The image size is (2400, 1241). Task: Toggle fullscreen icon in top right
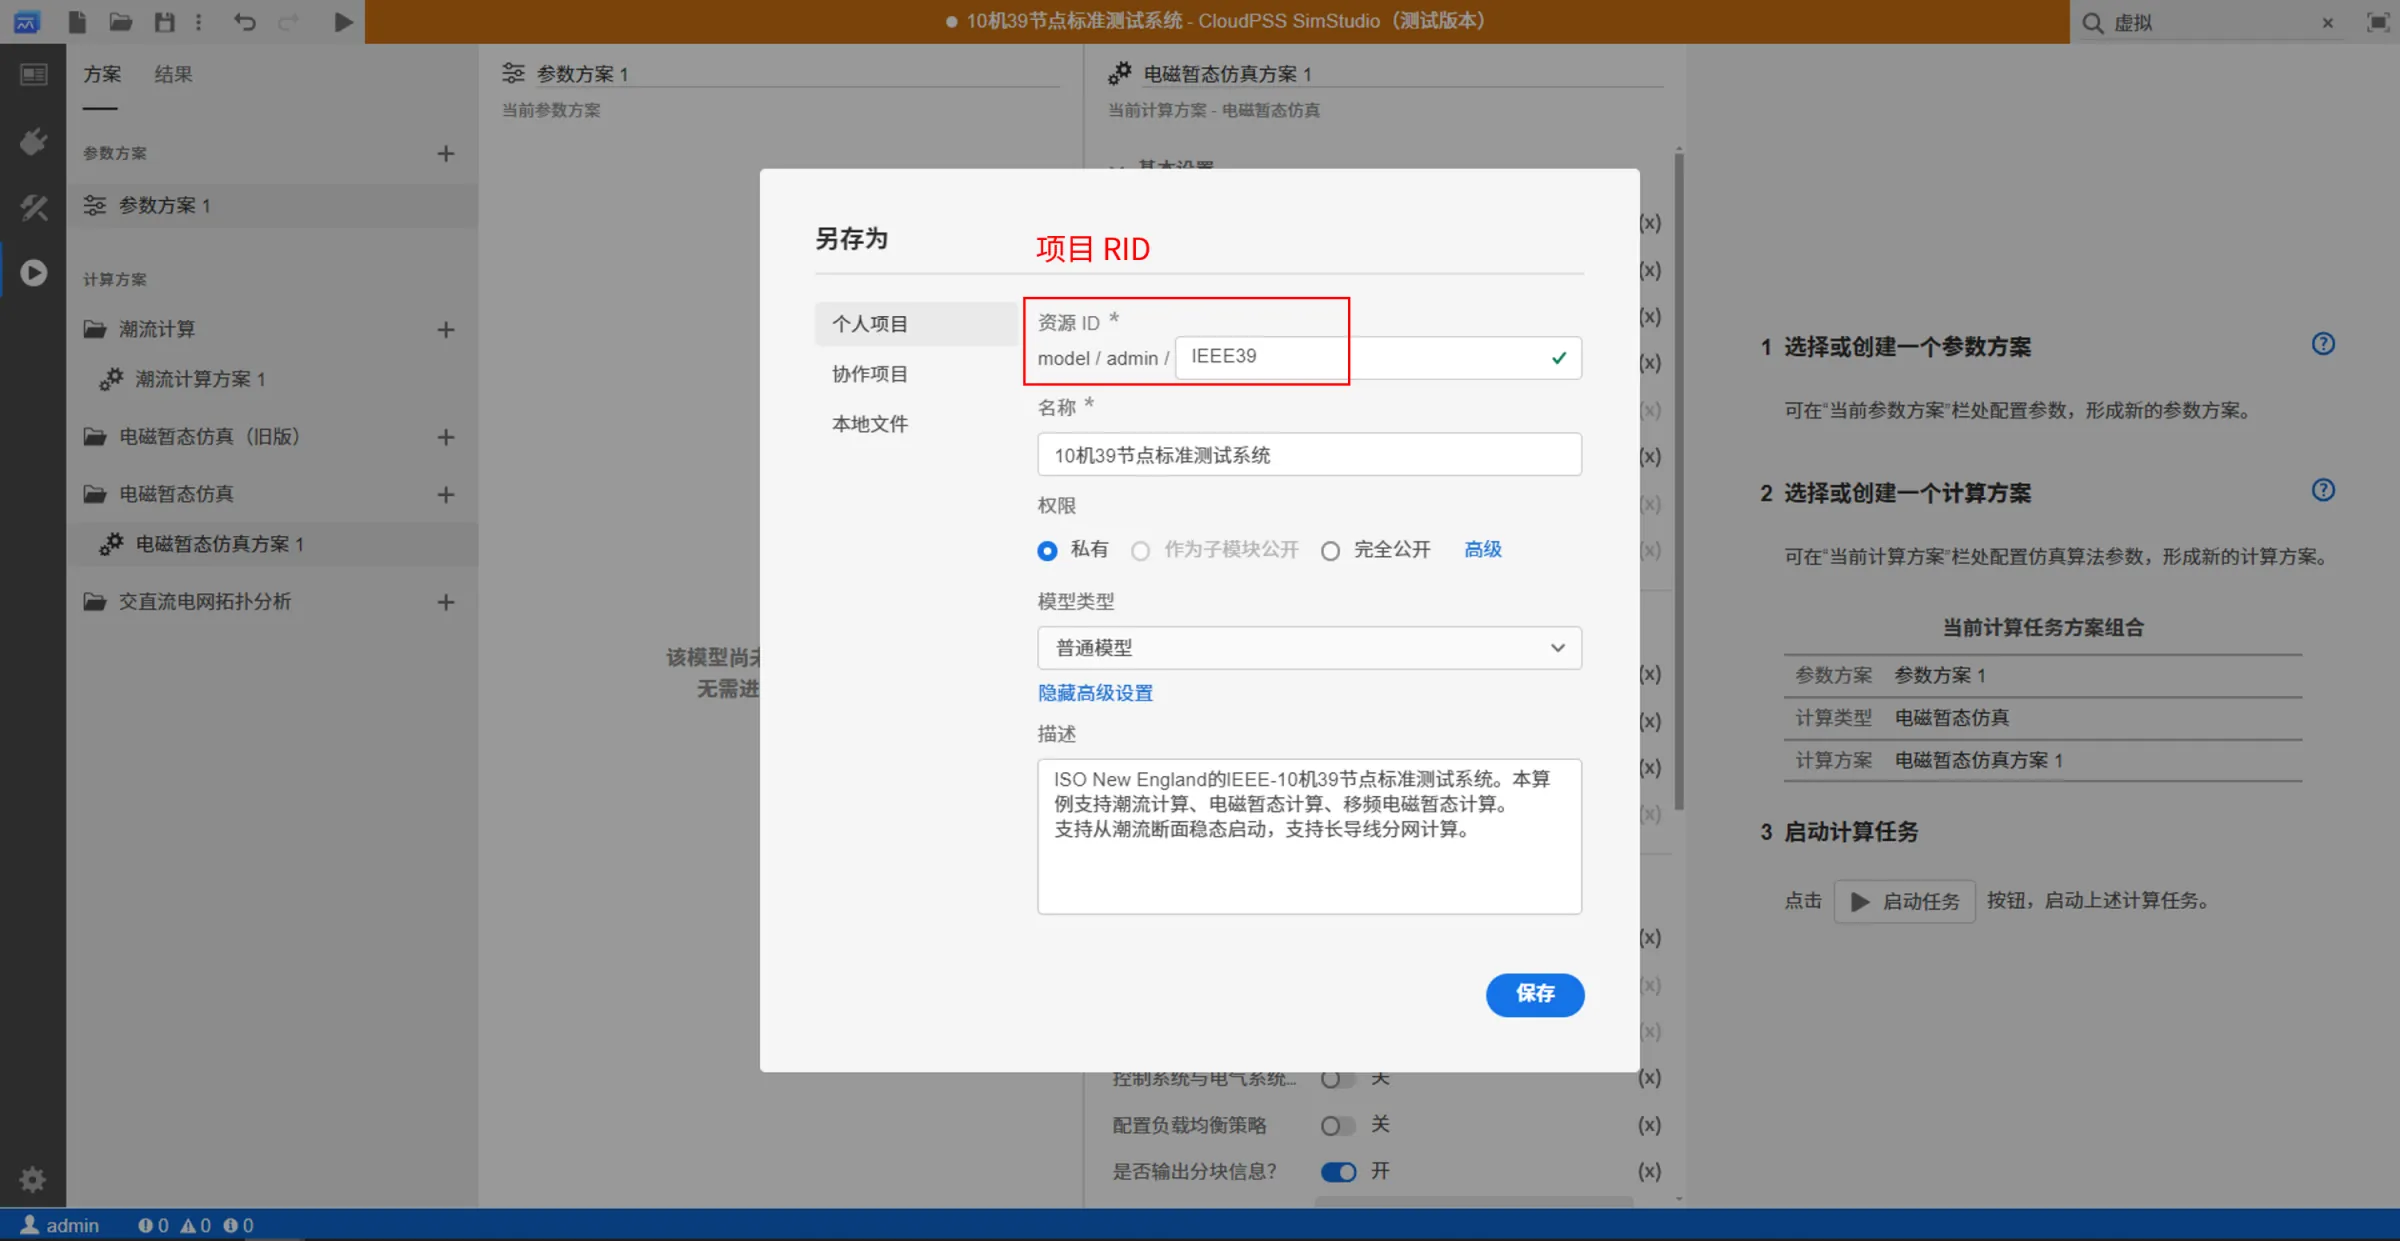pos(2378,22)
